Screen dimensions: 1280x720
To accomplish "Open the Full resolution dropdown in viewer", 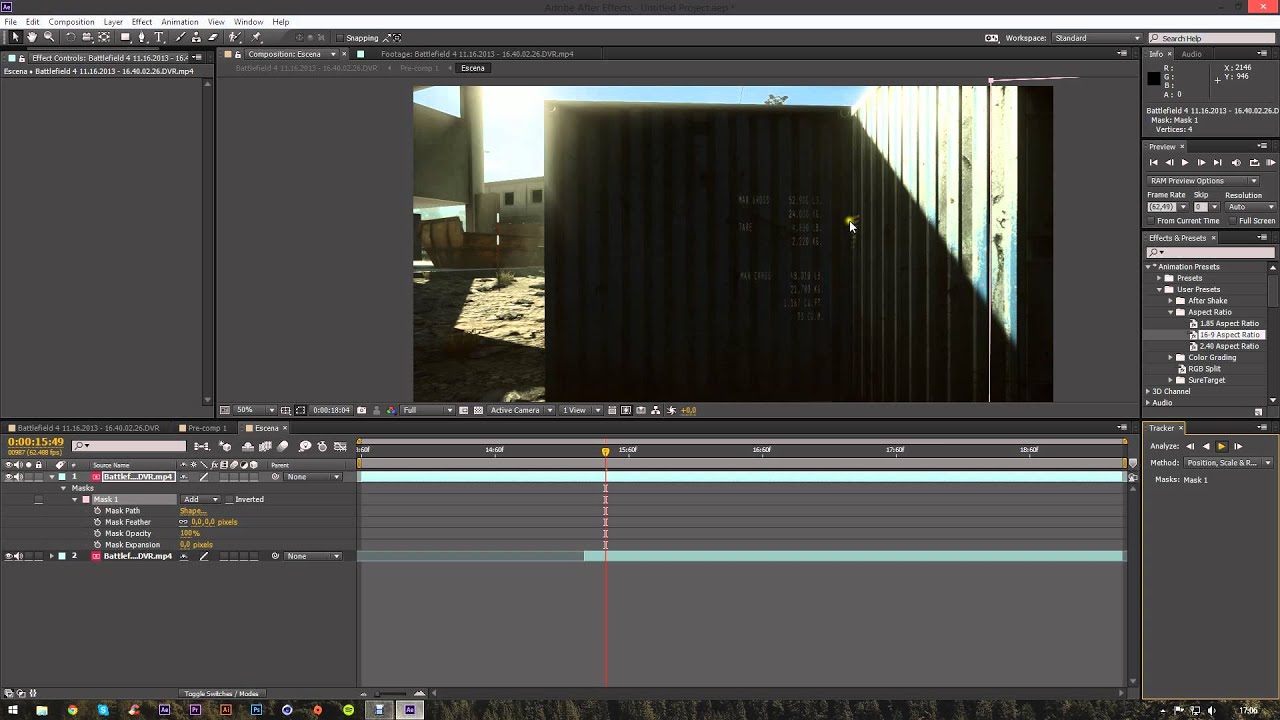I will 427,410.
